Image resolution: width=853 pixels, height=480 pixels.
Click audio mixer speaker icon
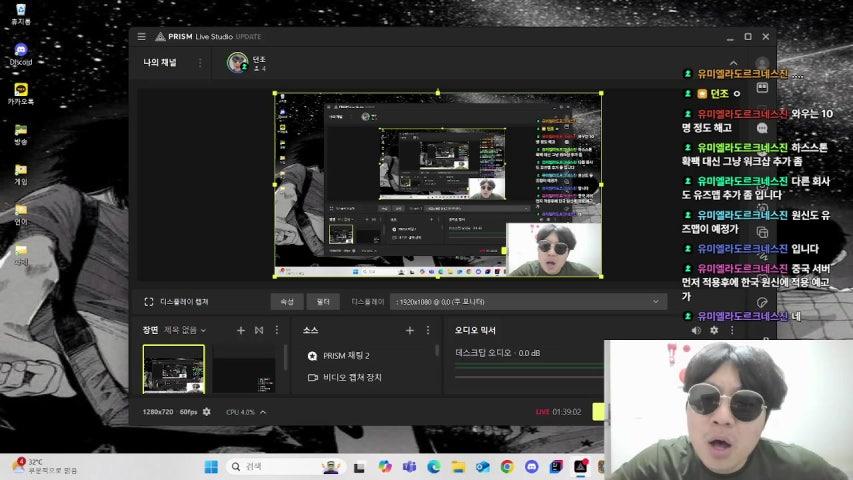coord(696,330)
